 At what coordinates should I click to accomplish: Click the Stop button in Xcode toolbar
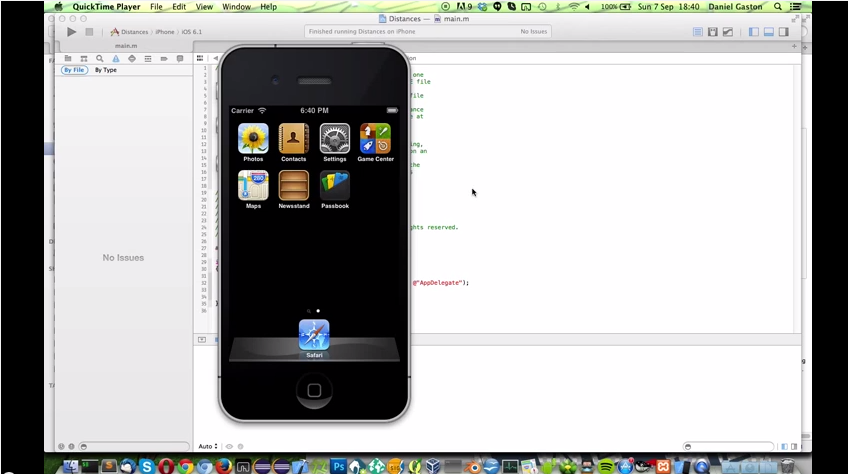89,32
